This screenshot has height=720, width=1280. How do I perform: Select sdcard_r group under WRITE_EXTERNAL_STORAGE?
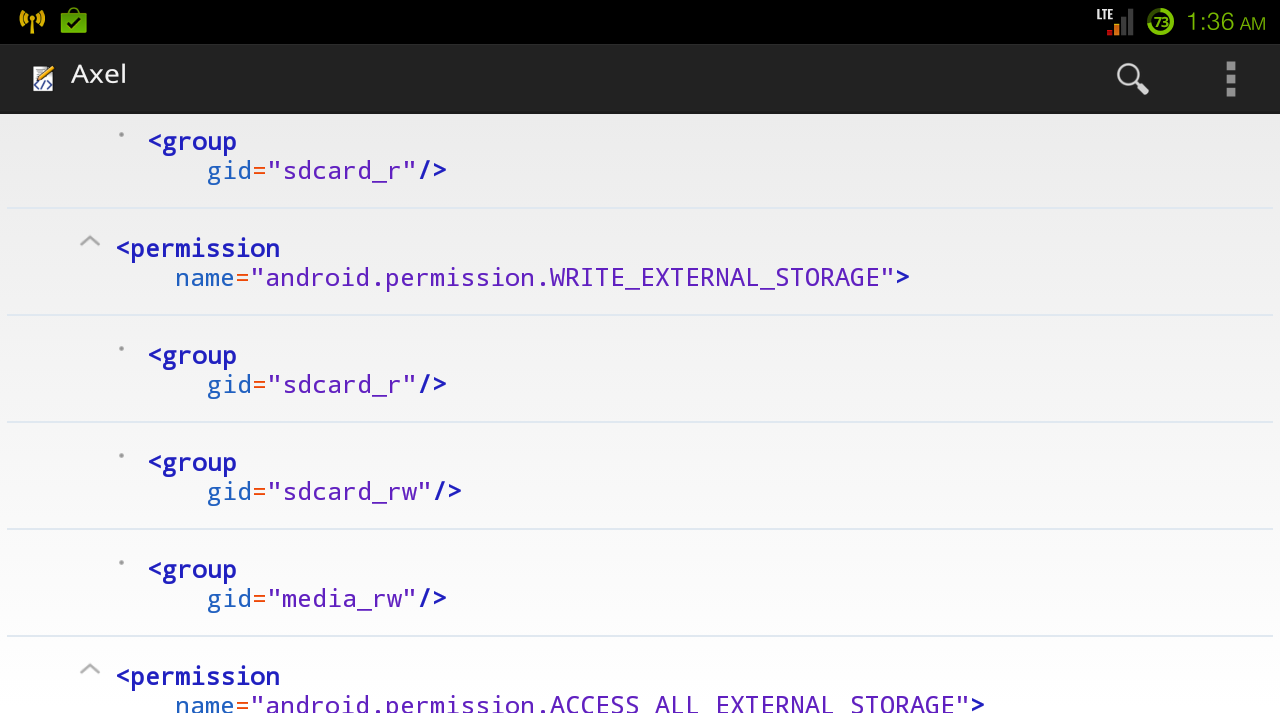pos(640,369)
